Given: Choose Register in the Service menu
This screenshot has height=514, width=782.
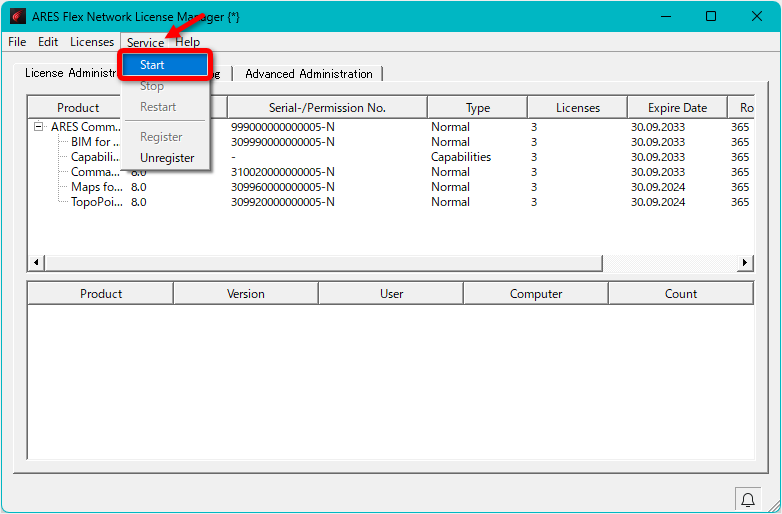Looking at the screenshot, I should [165, 137].
